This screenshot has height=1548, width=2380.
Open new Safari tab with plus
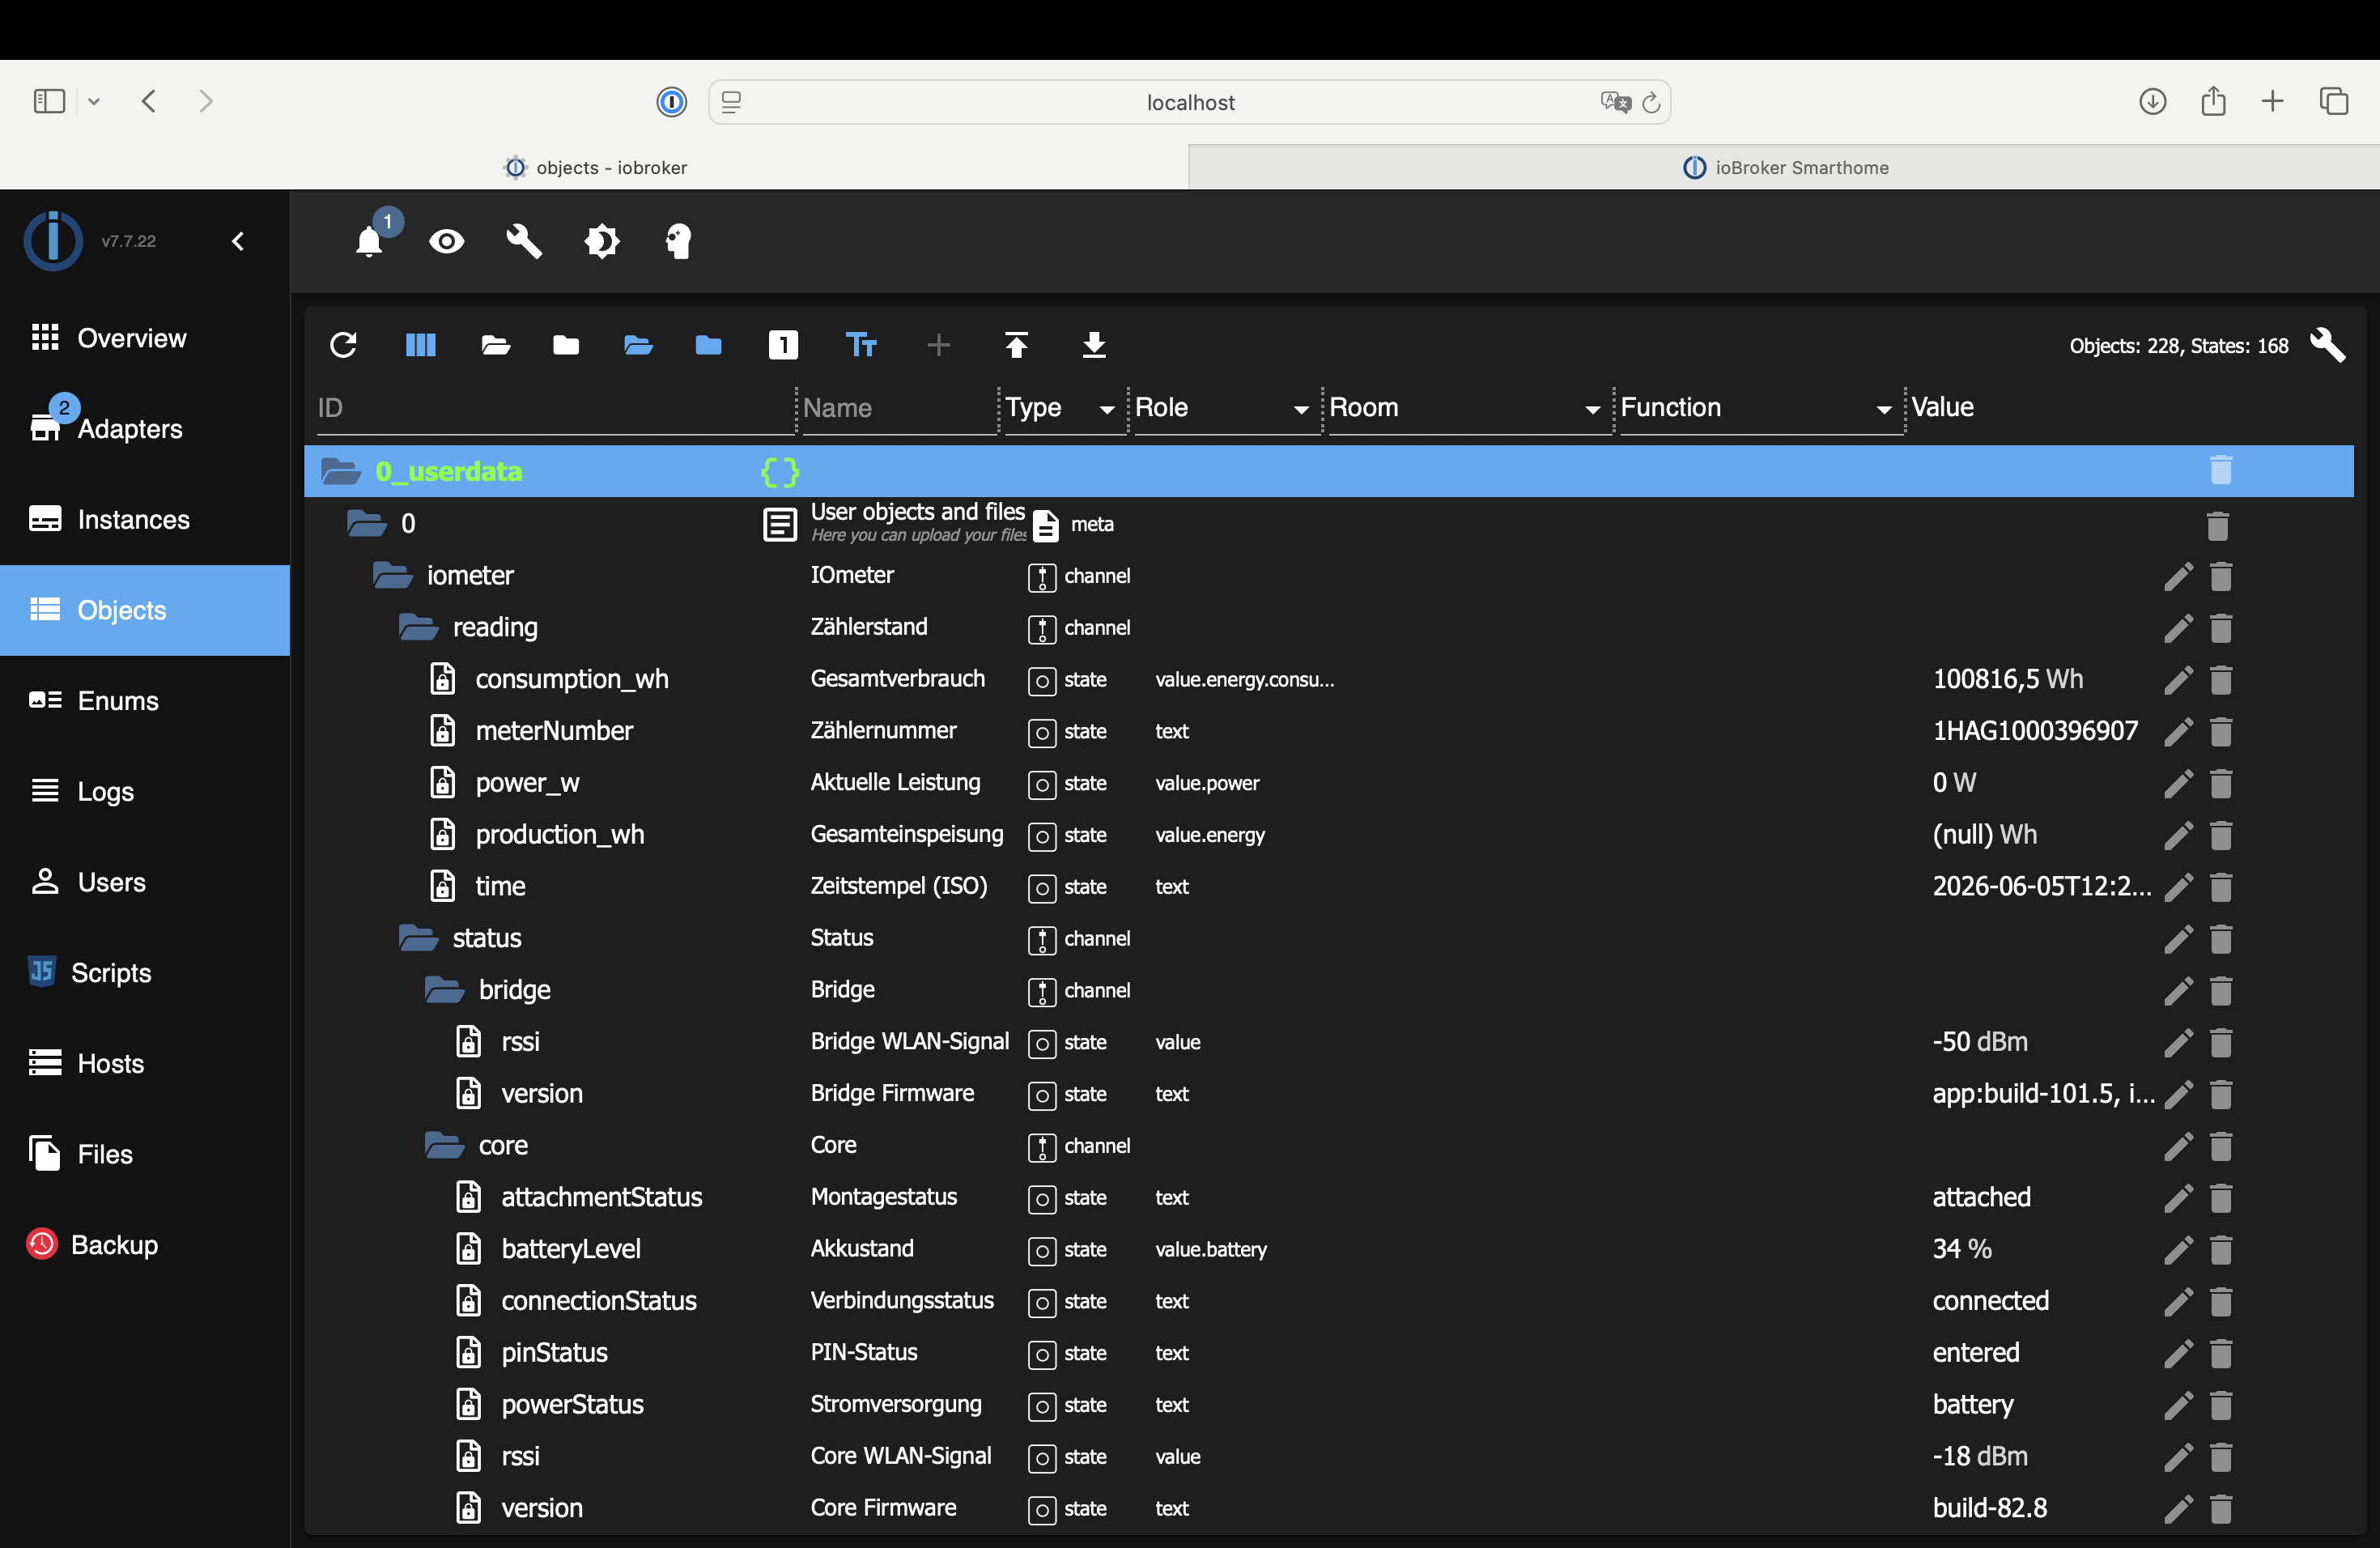(2273, 101)
